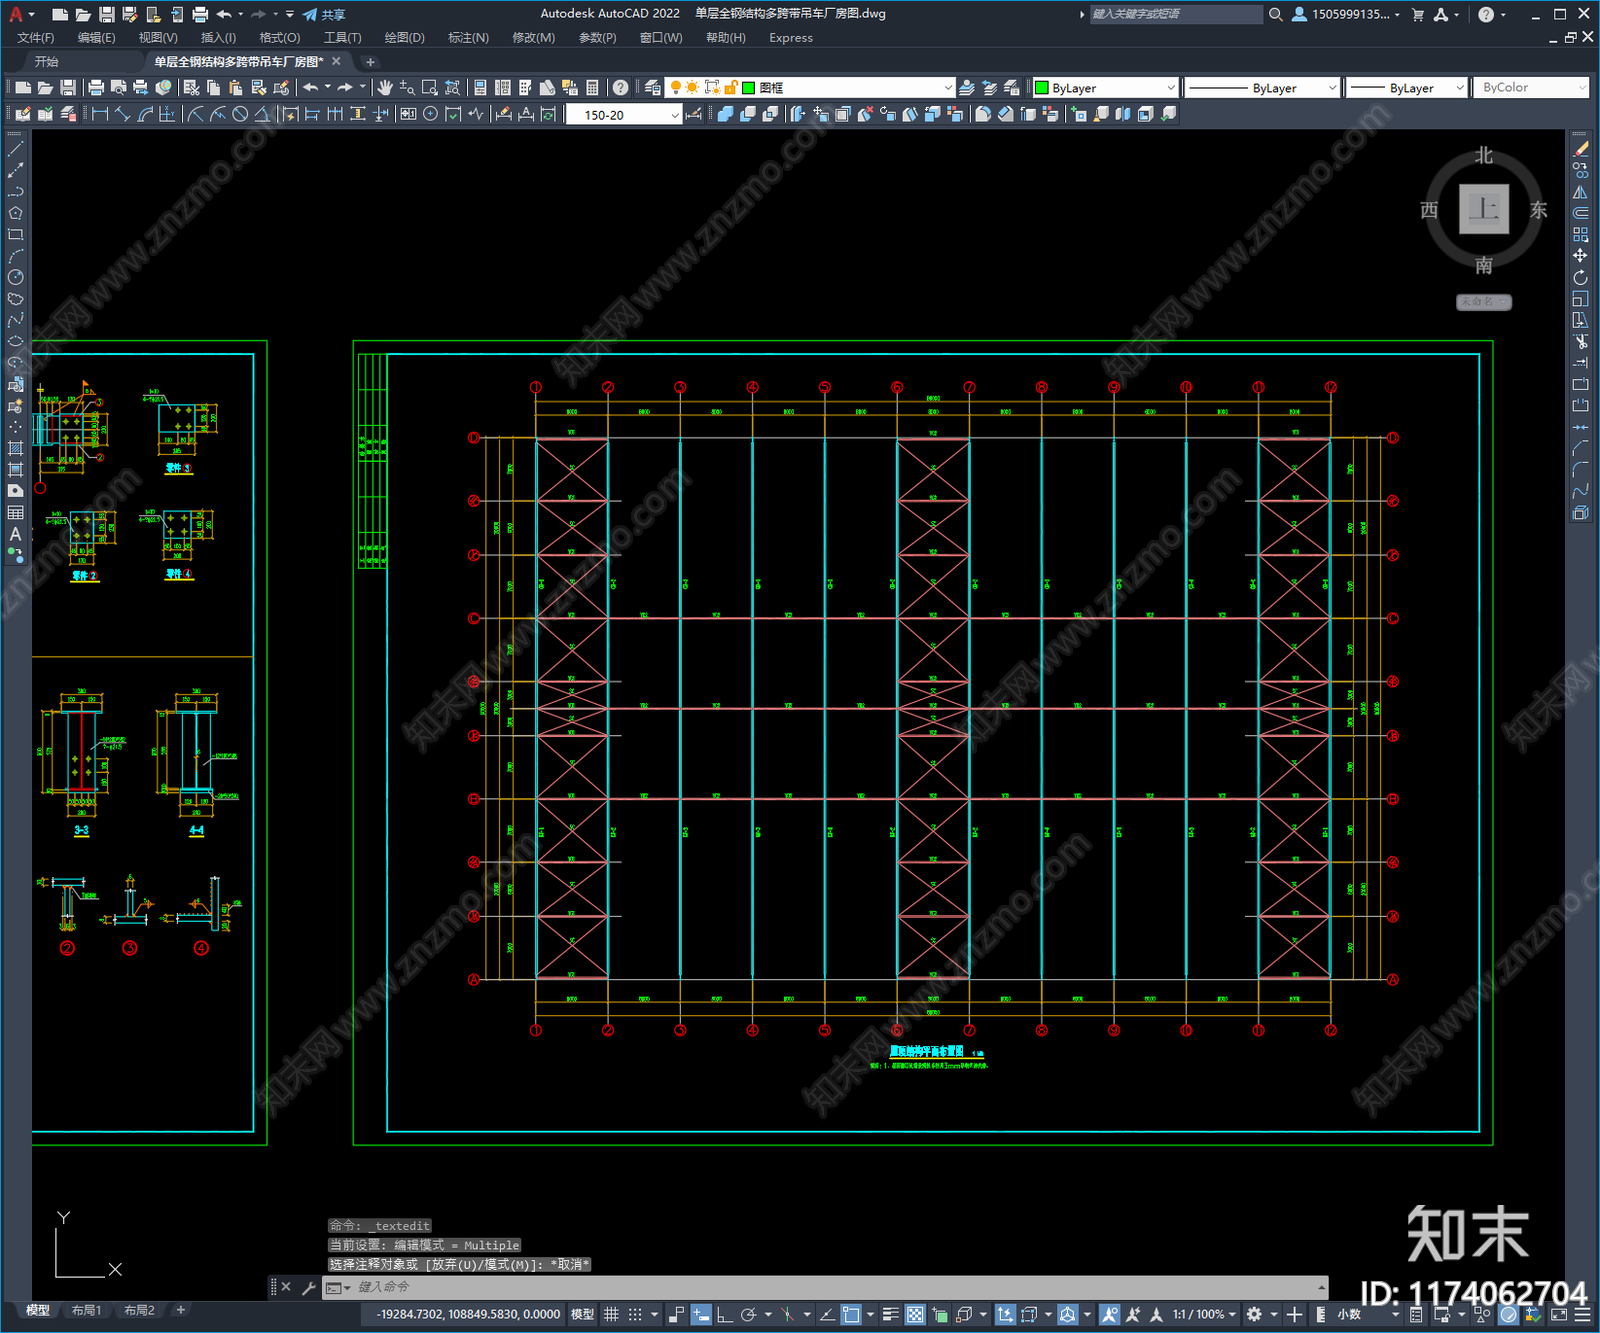Open the QuickCalc calculator icon
Image resolution: width=1600 pixels, height=1333 pixels.
(592, 88)
